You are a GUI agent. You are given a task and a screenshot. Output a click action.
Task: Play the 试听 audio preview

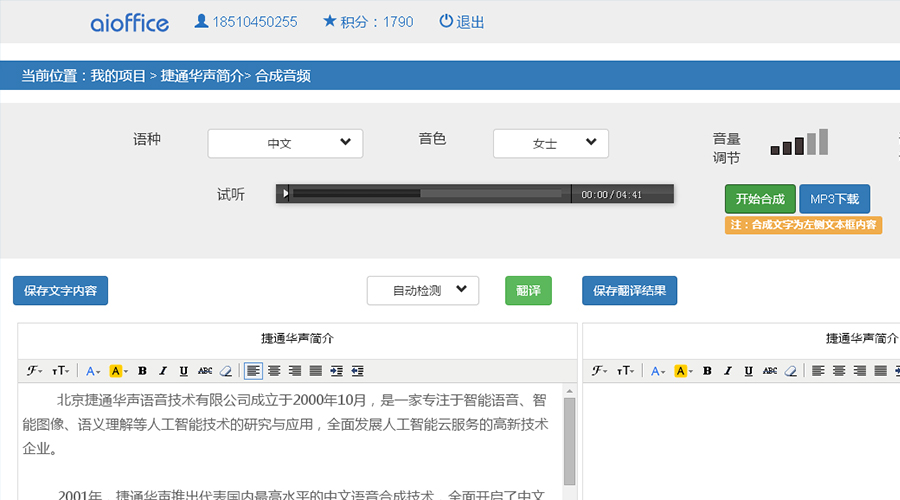[286, 194]
